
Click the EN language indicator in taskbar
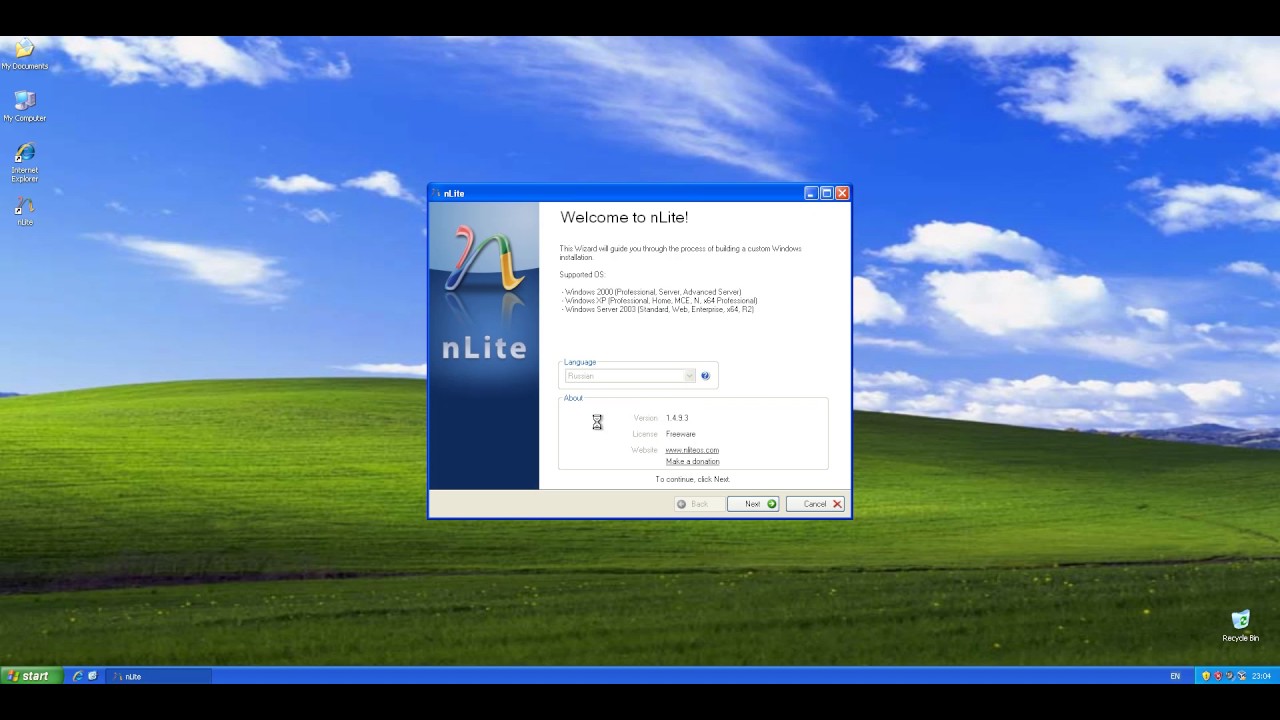coord(1175,676)
